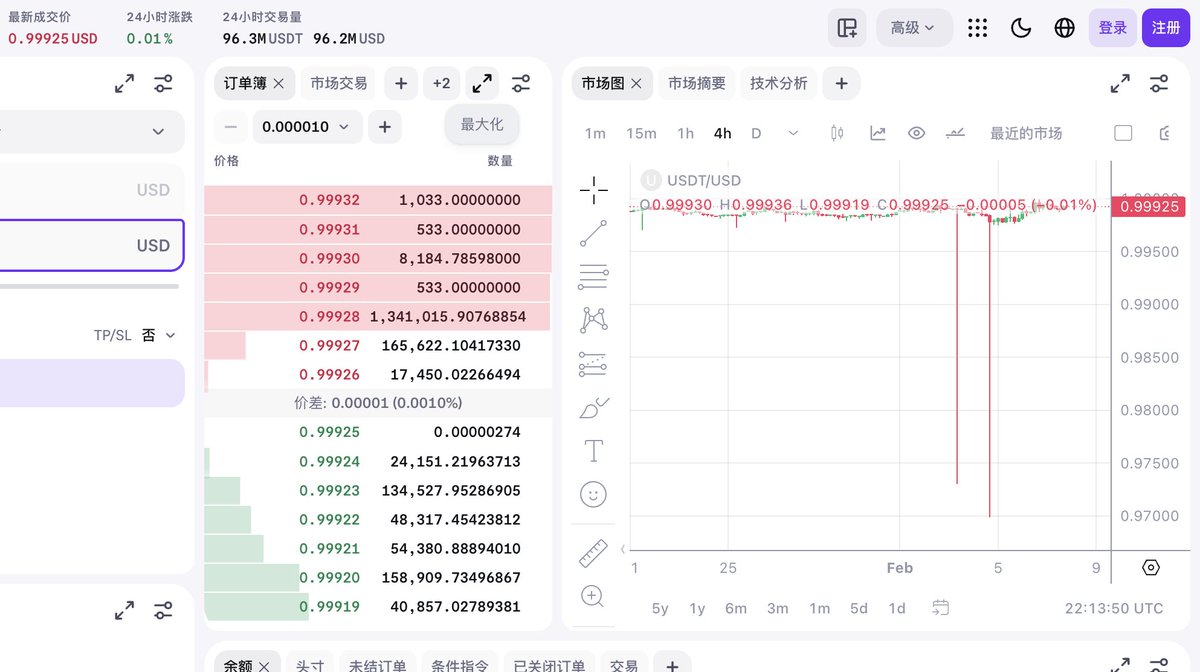This screenshot has width=1200, height=672.
Task: Select the horizontal lines Fibonacci tool
Action: point(593,277)
